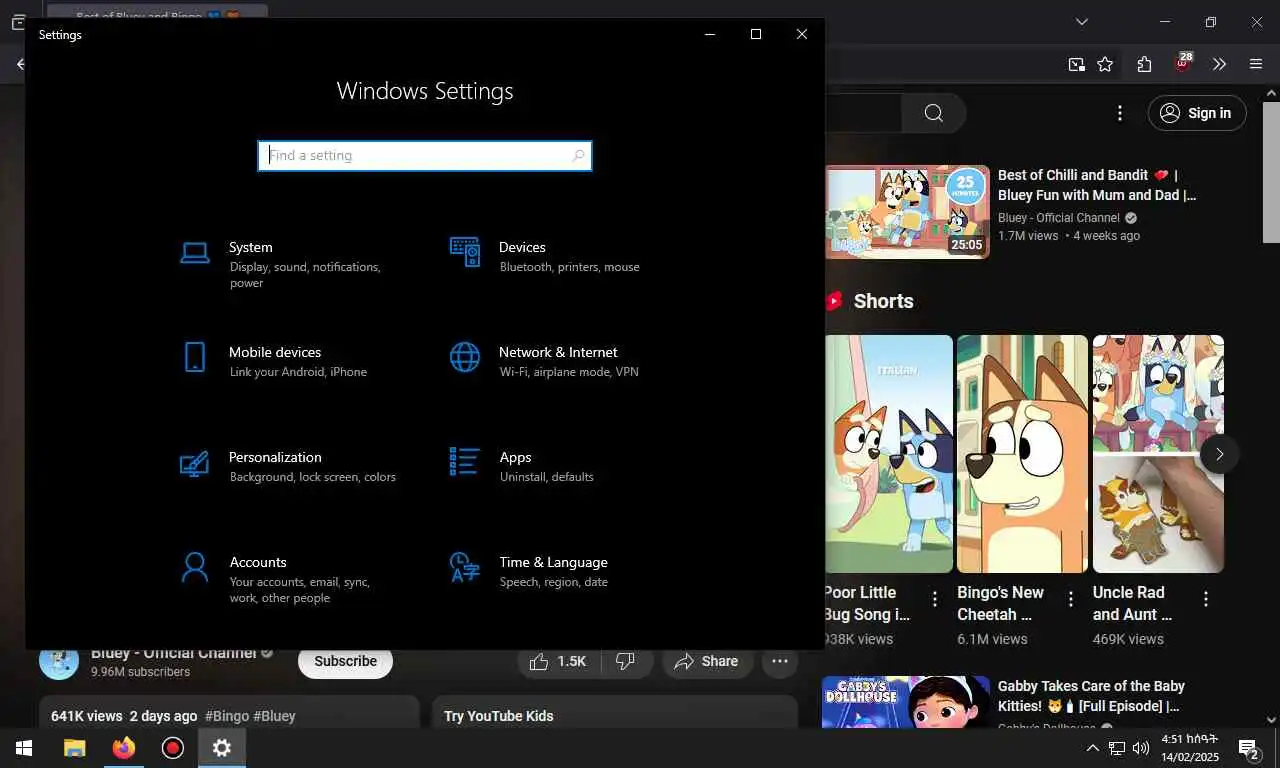Open File Explorer from taskbar
1280x768 pixels.
(74, 748)
